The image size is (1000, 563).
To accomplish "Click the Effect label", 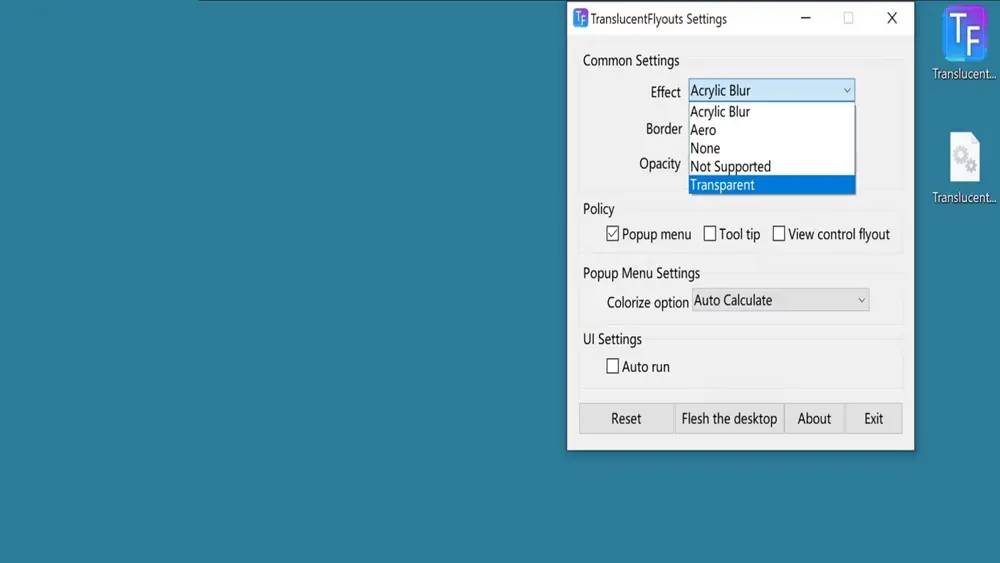I will (665, 92).
